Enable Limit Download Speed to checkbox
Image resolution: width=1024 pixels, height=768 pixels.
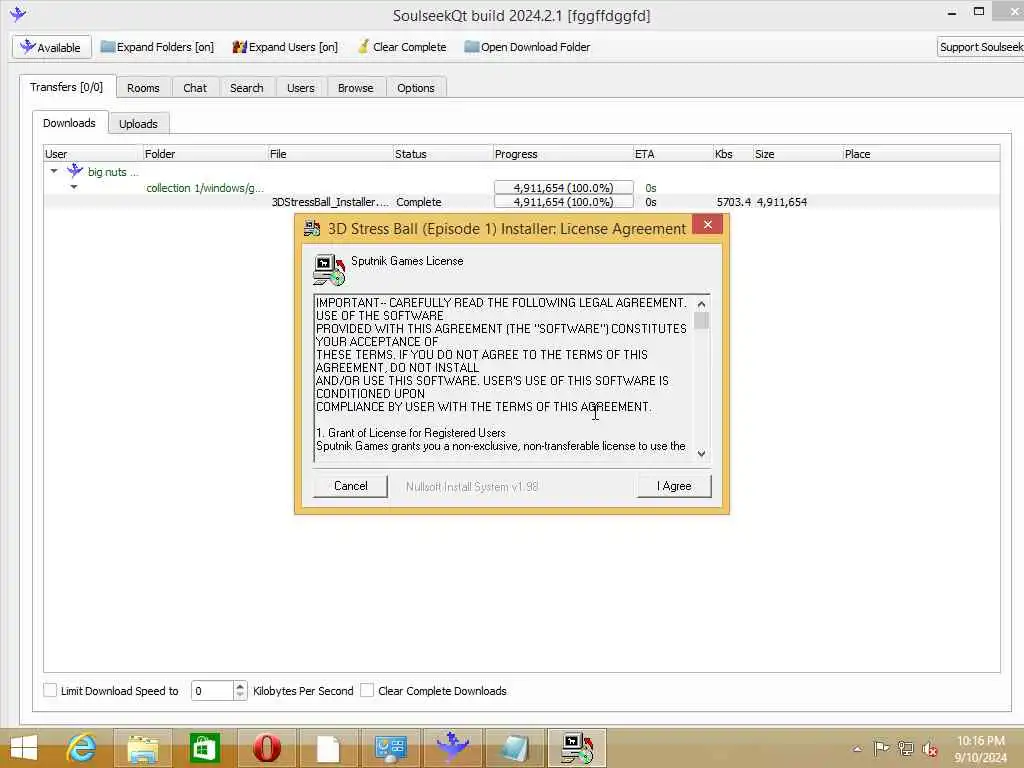point(50,690)
